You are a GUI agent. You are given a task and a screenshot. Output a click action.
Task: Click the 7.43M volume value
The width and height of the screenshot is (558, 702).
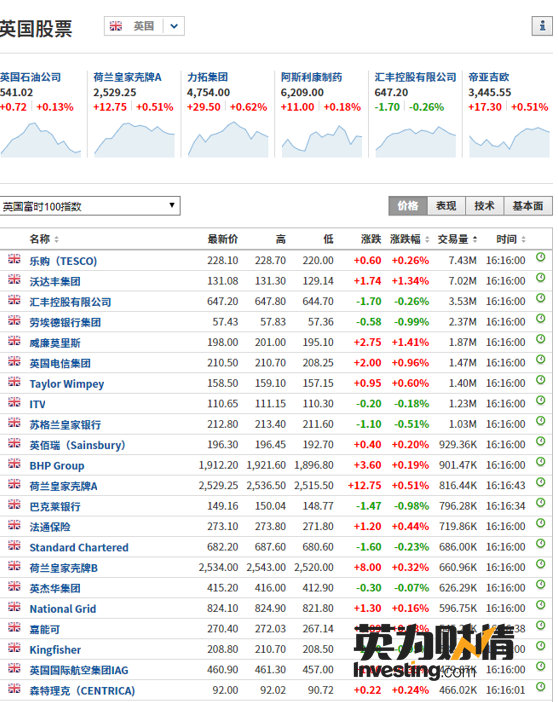coord(462,261)
